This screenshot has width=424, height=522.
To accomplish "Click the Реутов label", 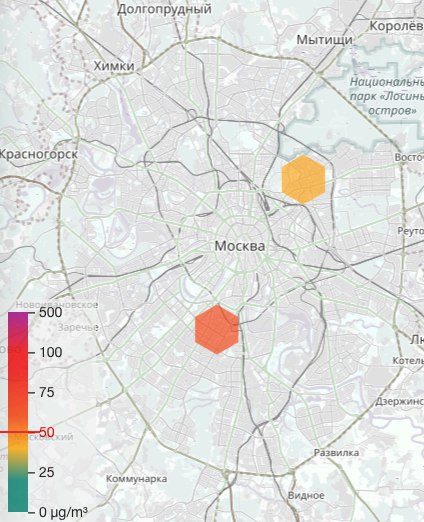I will (x=411, y=231).
